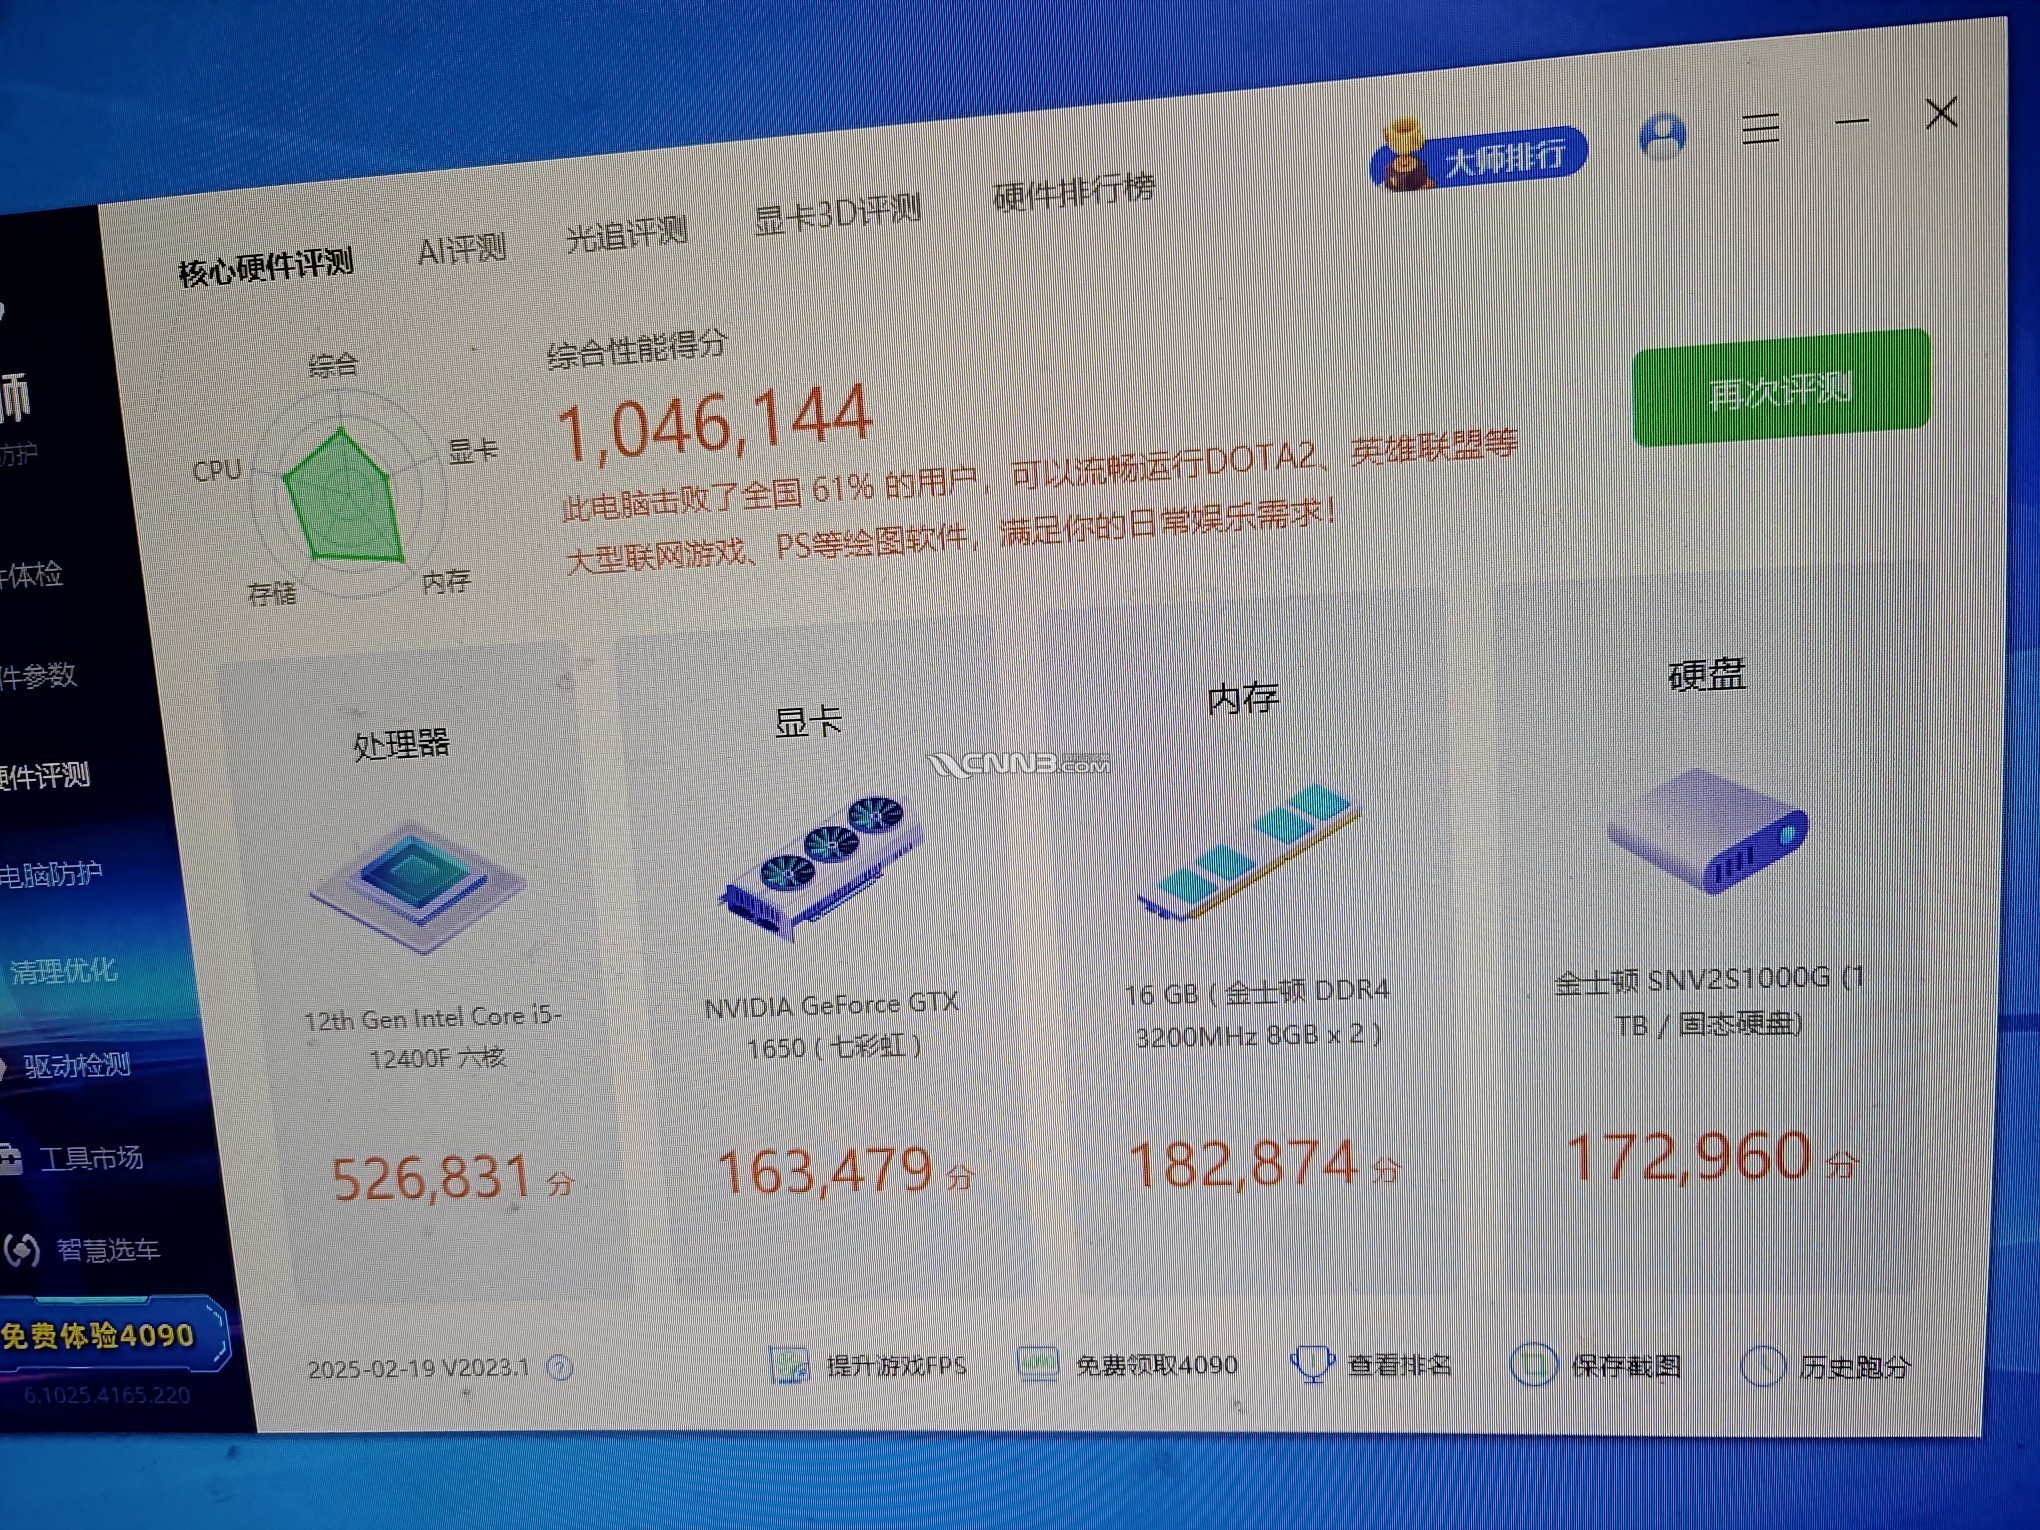Image resolution: width=2040 pixels, height=1530 pixels.
Task: Click the 免费领取4090 icon
Action: (x=1037, y=1363)
